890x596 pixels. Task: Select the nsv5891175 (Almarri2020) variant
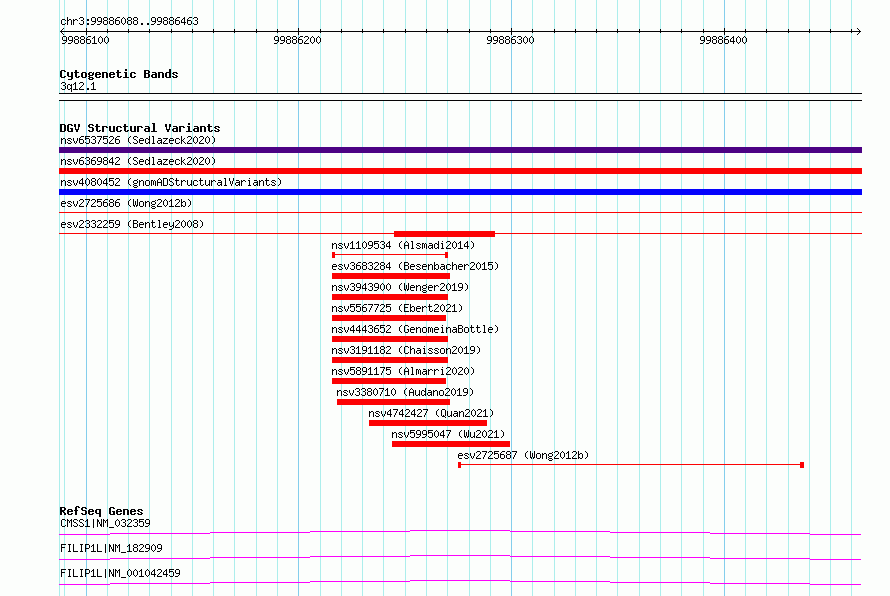click(403, 371)
